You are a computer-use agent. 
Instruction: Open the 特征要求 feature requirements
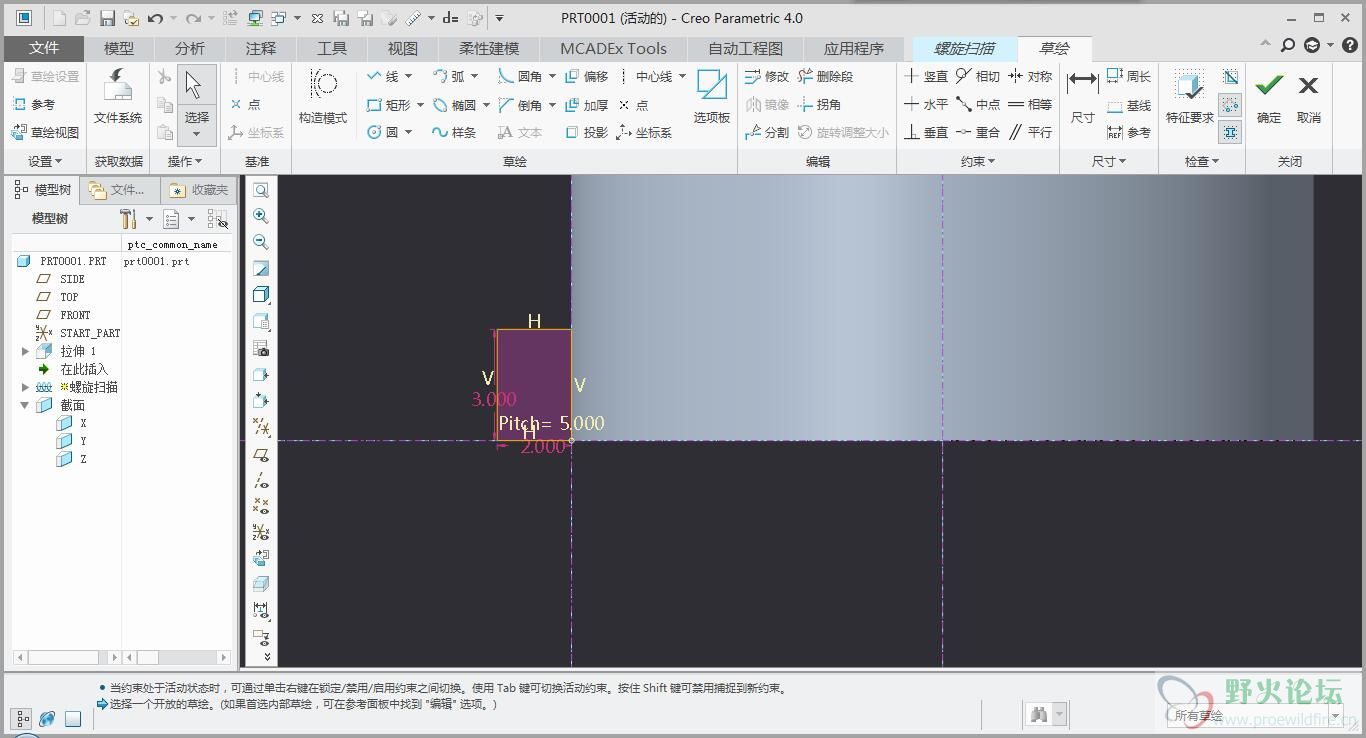pyautogui.click(x=1190, y=96)
